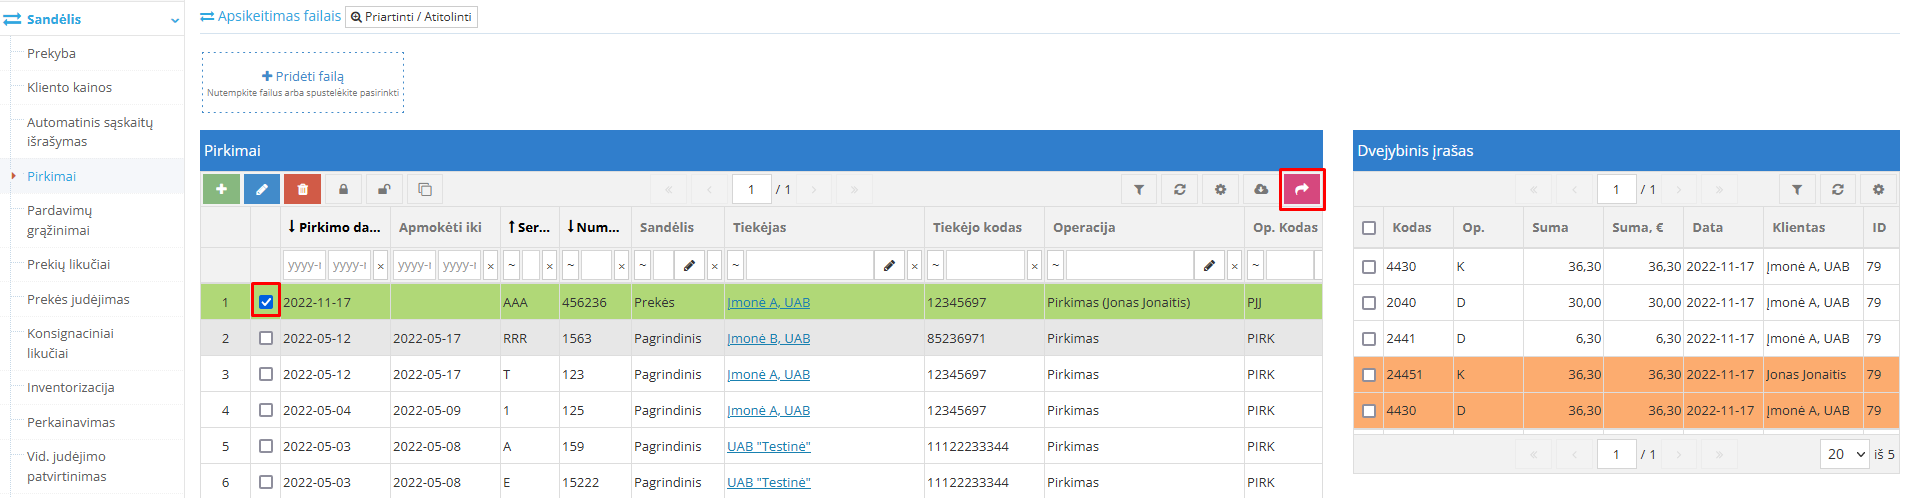Click the pink share arrow button
This screenshot has width=1906, height=498.
1301,189
